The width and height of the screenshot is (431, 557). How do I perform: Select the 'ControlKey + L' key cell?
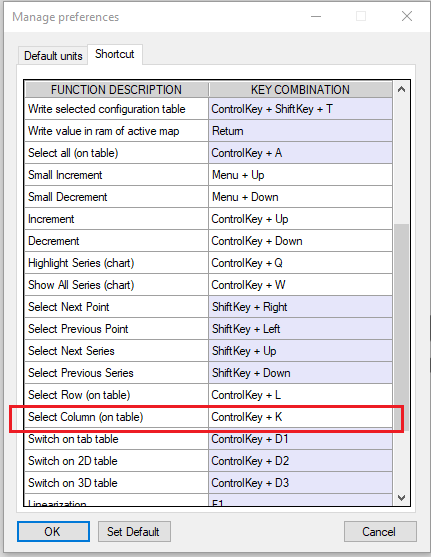(x=301, y=395)
